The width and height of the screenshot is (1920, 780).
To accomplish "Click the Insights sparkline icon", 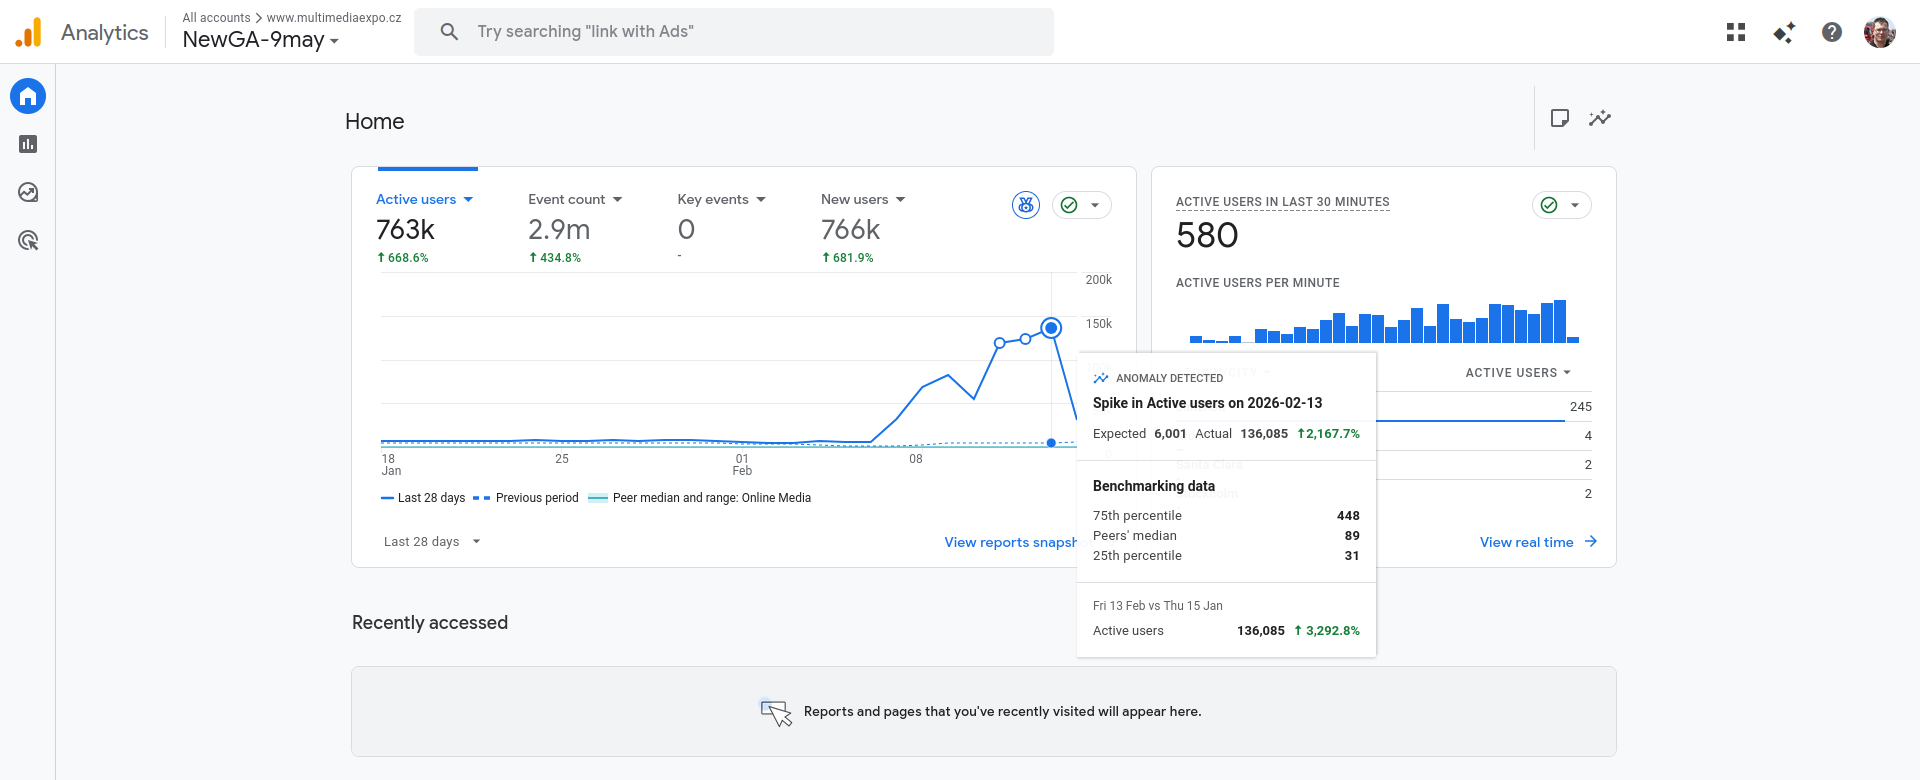I will pos(1600,118).
